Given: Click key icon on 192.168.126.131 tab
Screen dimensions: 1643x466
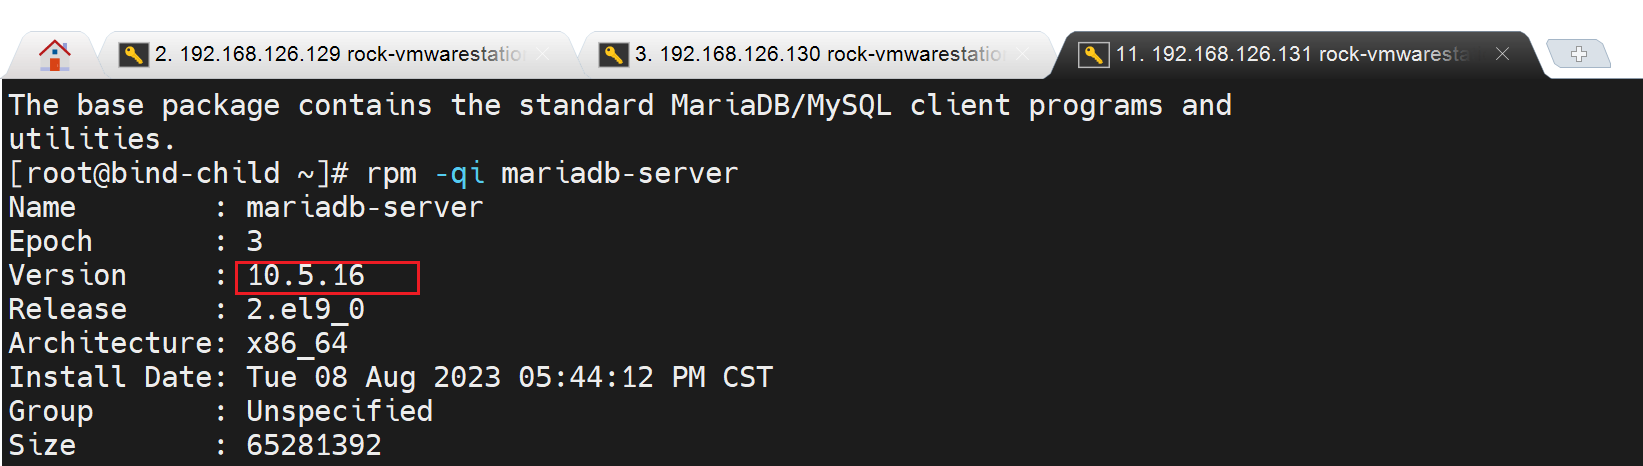Looking at the screenshot, I should click(1093, 54).
